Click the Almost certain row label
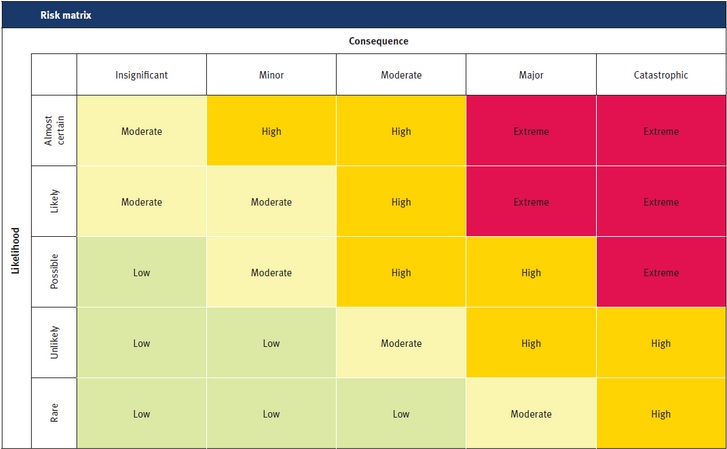The image size is (727, 449). [54, 131]
